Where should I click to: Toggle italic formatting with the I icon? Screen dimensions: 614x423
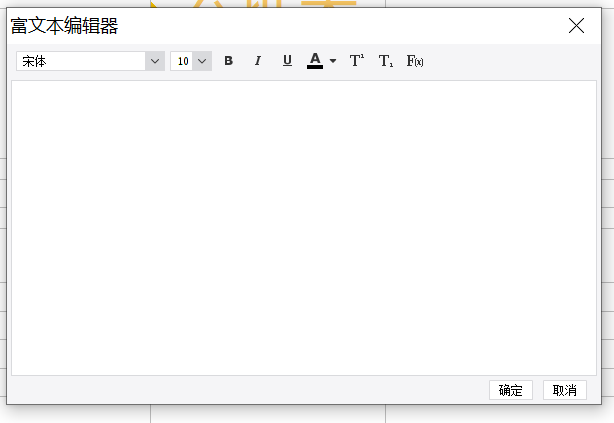coord(258,61)
